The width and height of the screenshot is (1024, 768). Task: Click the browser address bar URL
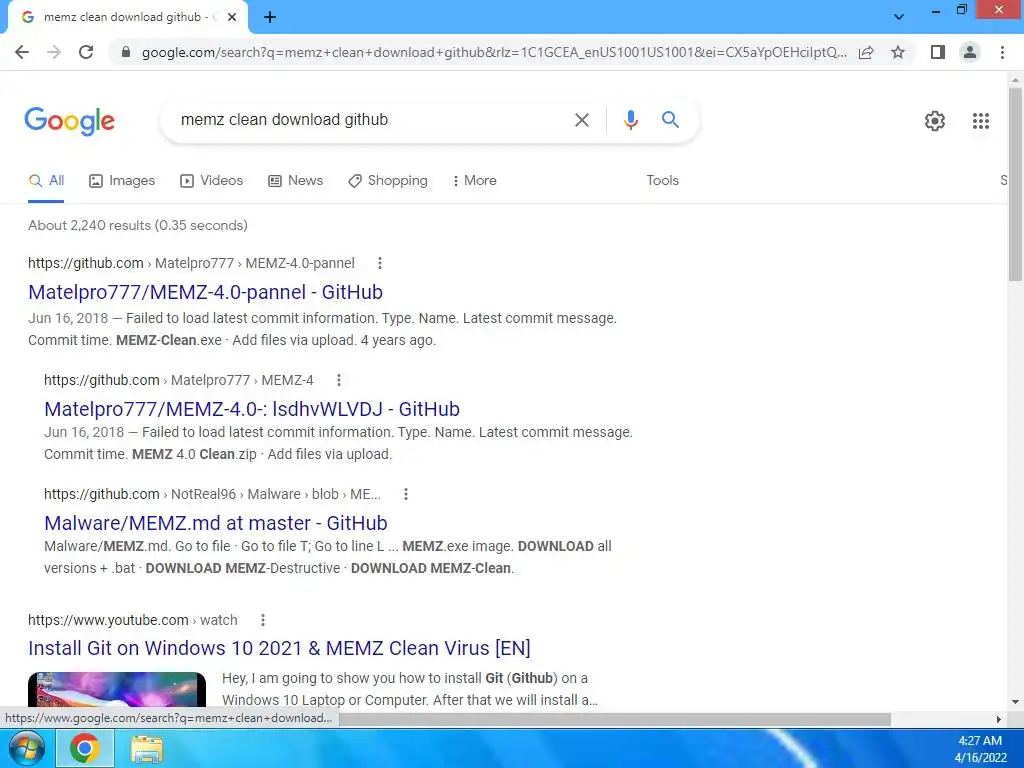coord(494,52)
